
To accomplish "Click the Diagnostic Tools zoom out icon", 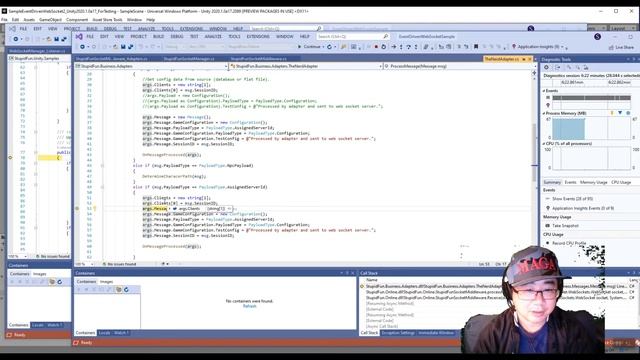I will pos(578,67).
